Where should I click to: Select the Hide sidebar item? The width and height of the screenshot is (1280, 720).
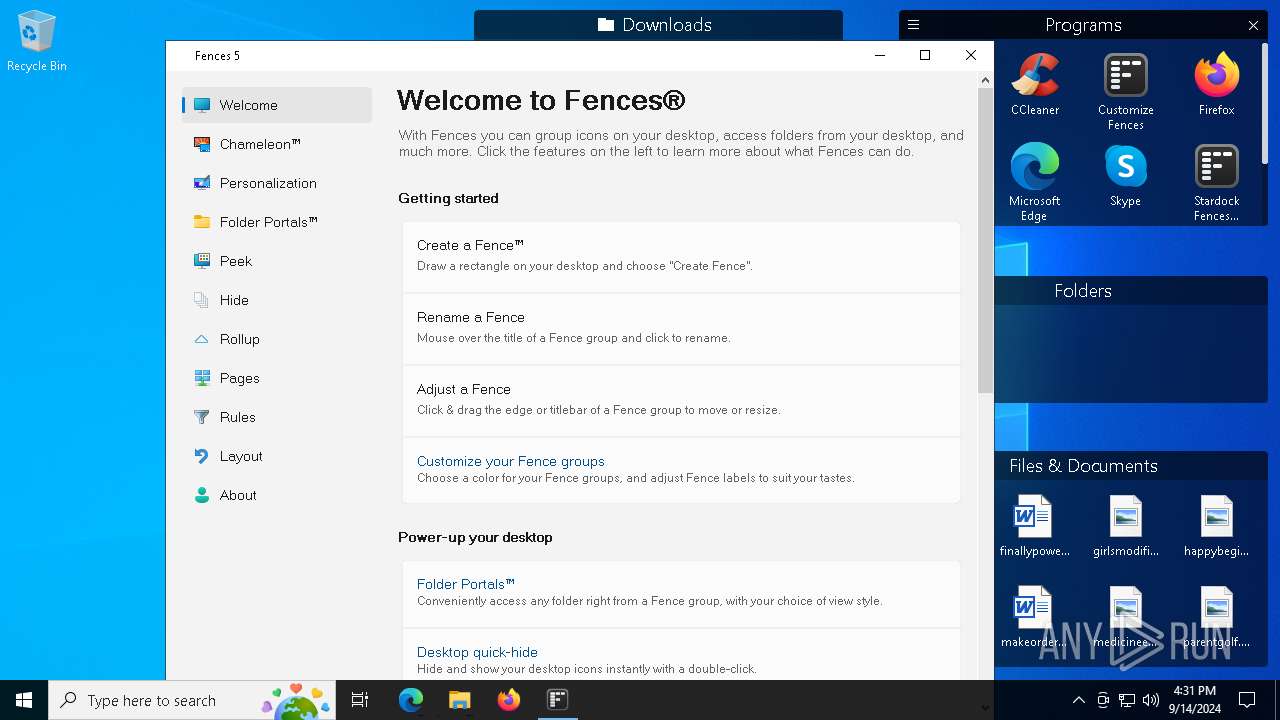point(277,300)
